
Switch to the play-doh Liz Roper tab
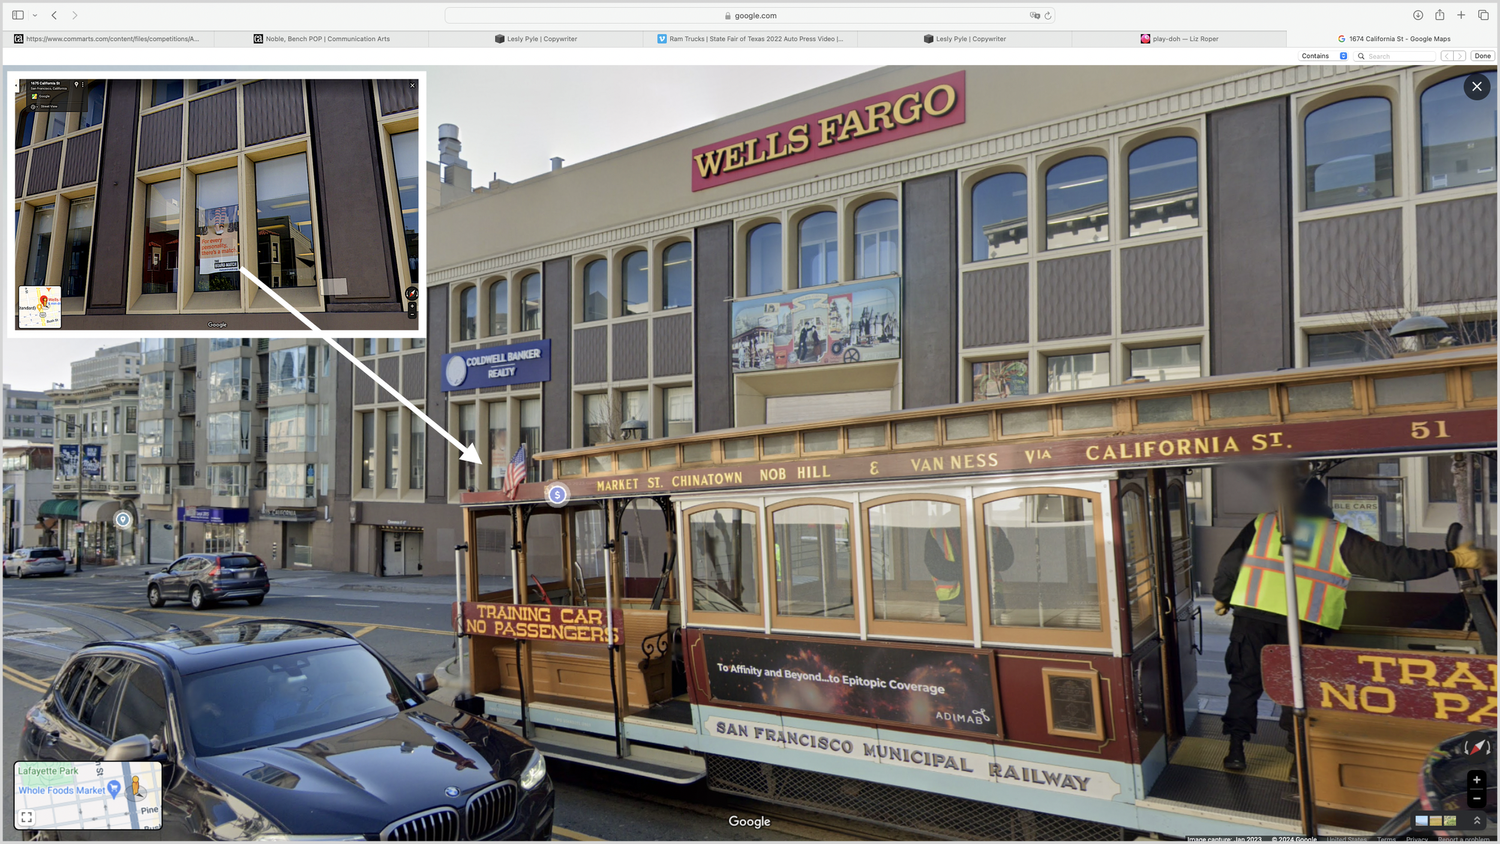(x=1179, y=39)
